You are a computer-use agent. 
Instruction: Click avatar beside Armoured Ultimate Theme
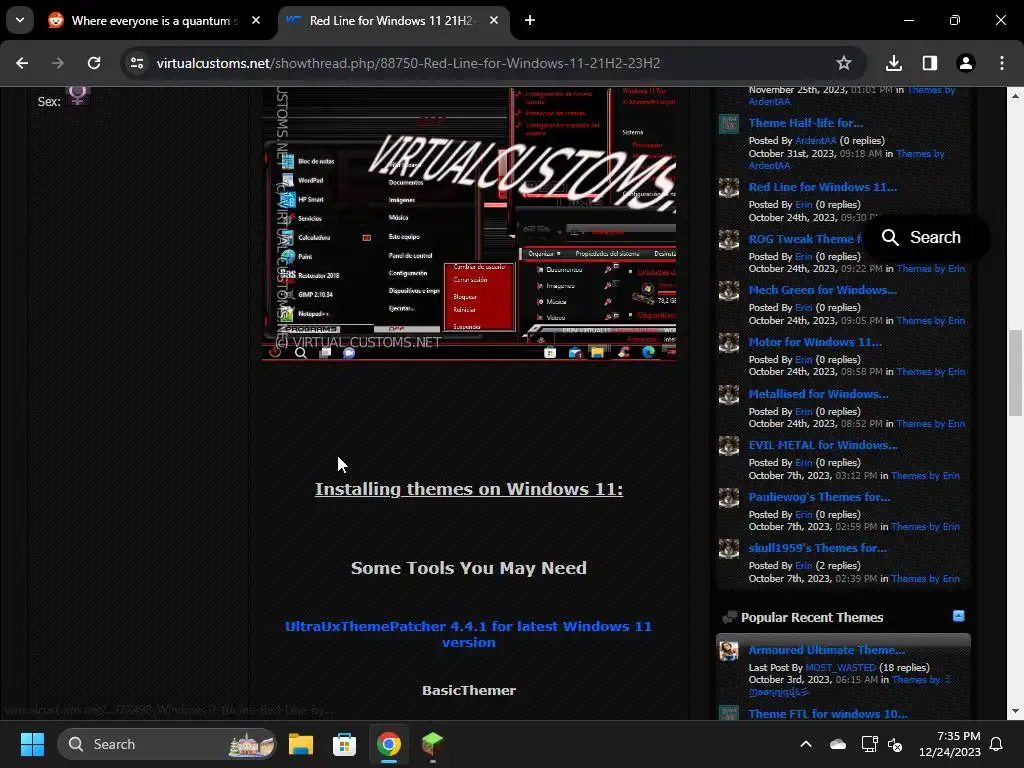[729, 650]
